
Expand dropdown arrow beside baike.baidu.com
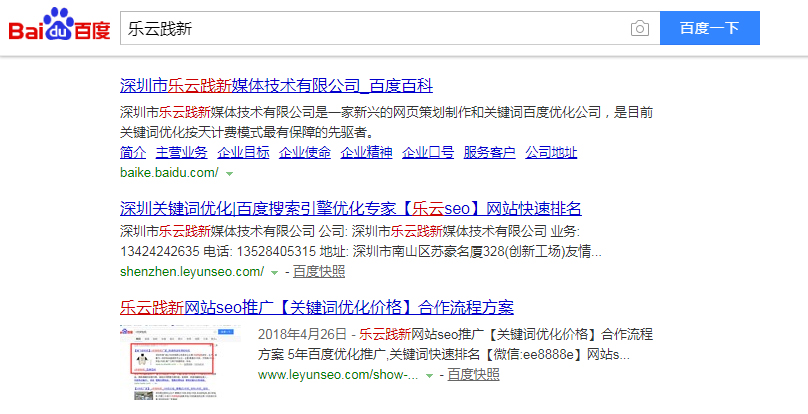click(229, 174)
